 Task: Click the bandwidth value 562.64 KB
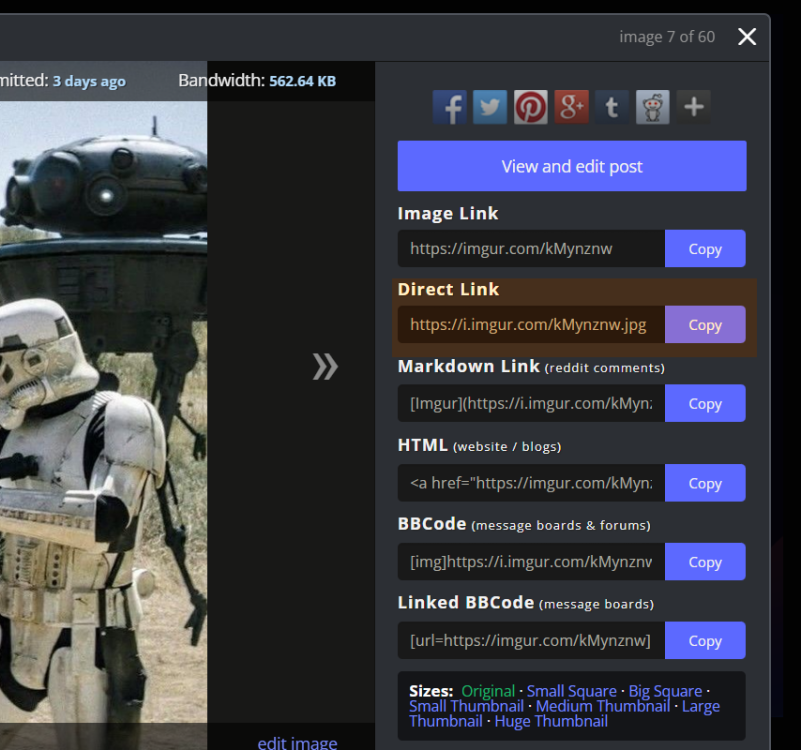[302, 81]
